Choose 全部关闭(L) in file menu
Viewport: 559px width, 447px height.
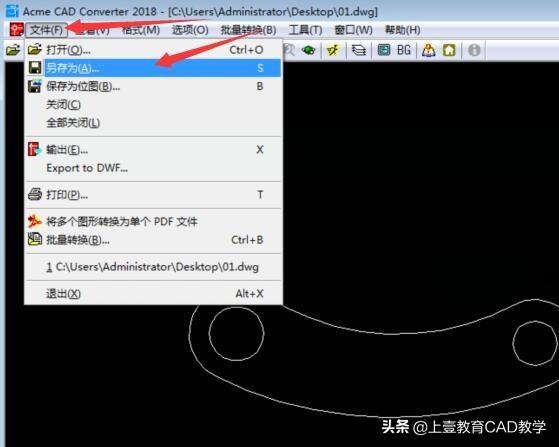coord(153,123)
